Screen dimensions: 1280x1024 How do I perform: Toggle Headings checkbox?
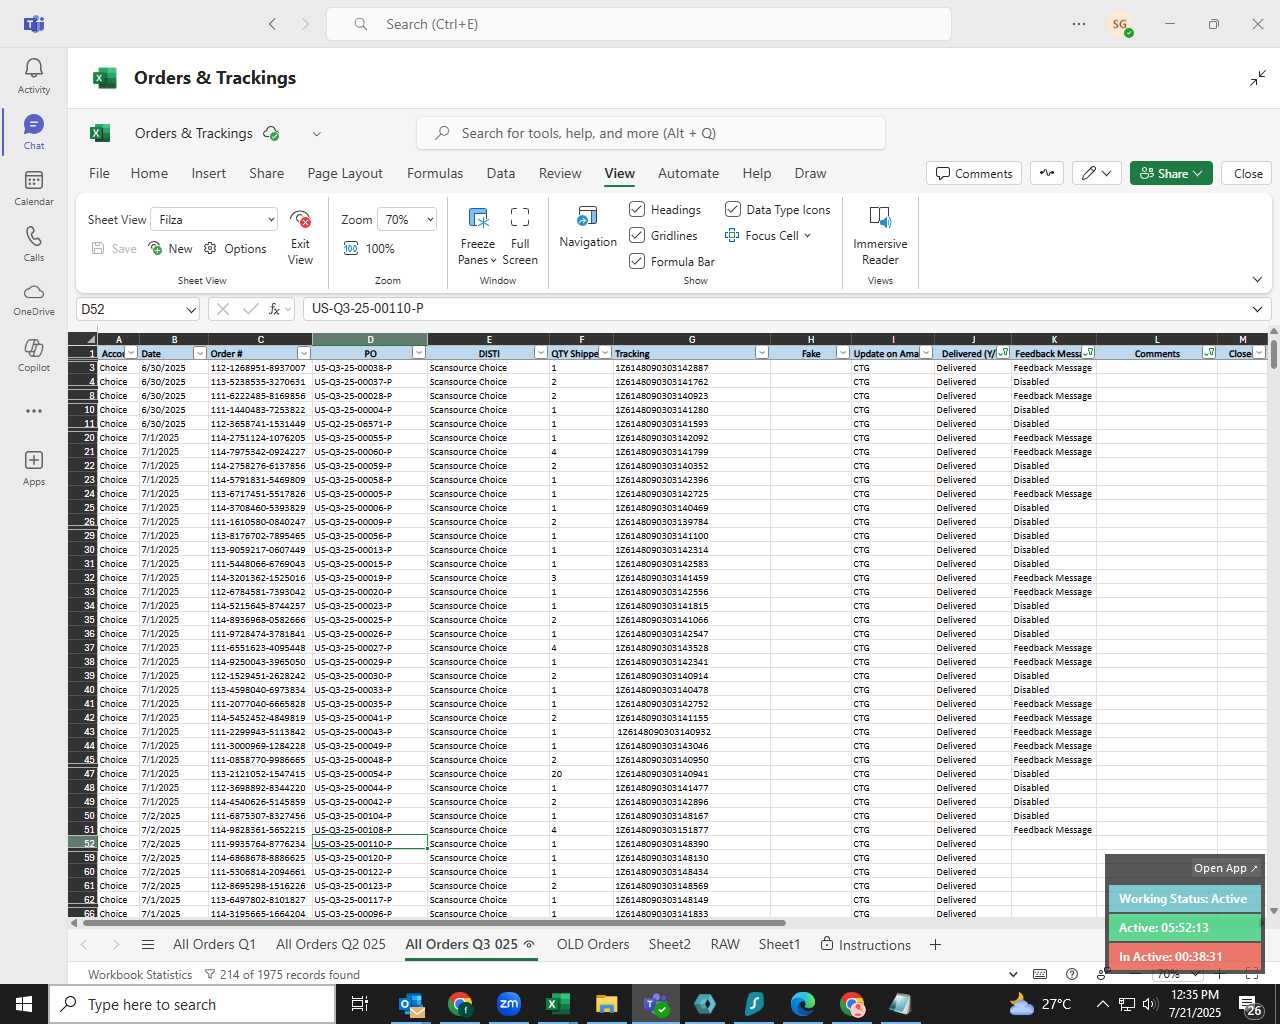[637, 209]
